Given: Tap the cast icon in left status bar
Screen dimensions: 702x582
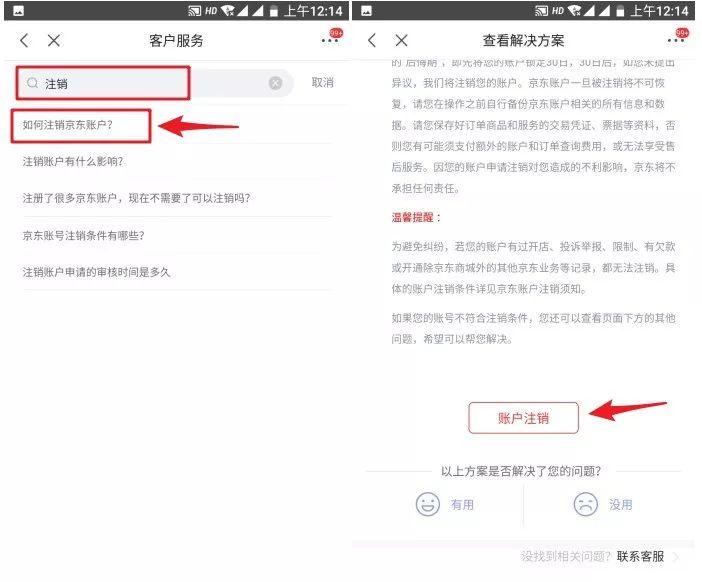Looking at the screenshot, I should tap(194, 11).
